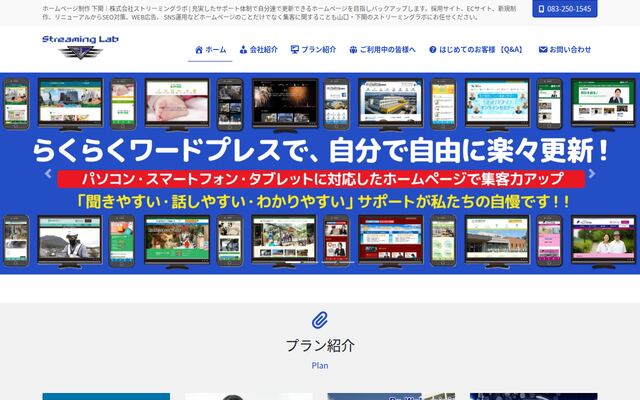Call the 083-250-1545 phone number button
The width and height of the screenshot is (640, 400).
point(565,9)
